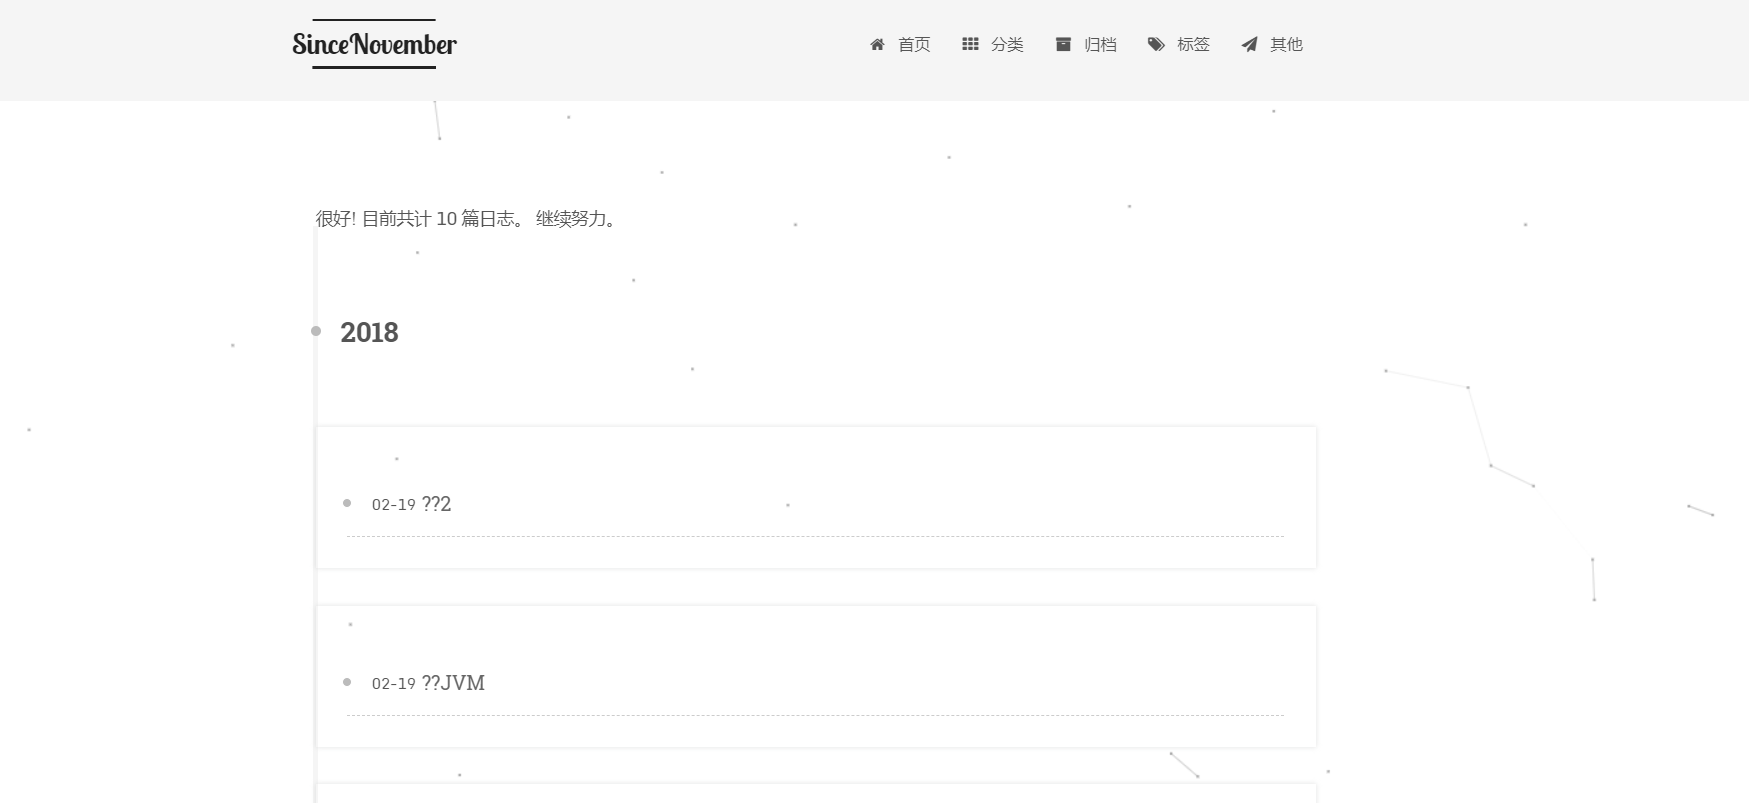The height and width of the screenshot is (803, 1749).
Task: Click the paper plane icon beside 其他
Action: [x=1249, y=45]
